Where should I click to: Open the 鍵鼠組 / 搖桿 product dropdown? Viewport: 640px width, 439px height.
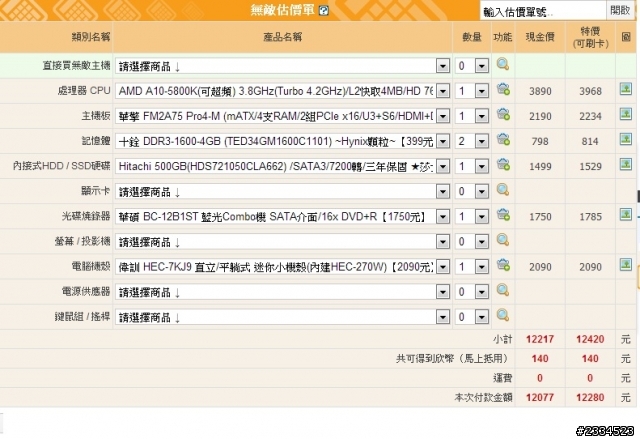point(282,317)
